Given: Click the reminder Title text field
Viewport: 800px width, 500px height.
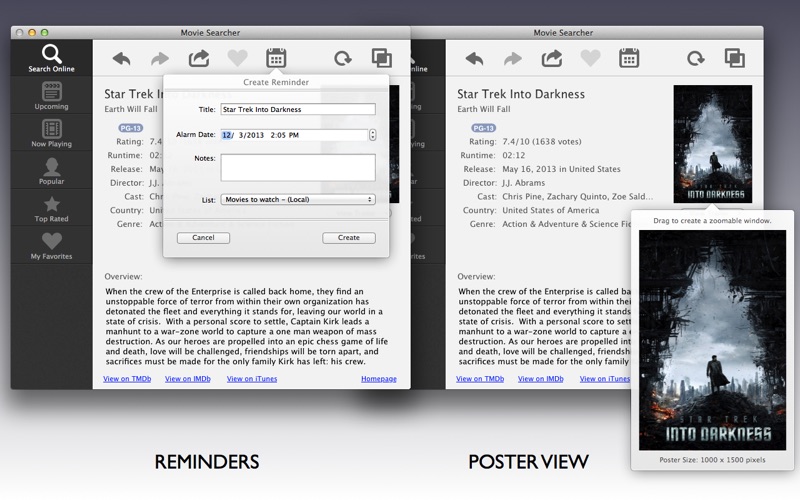Looking at the screenshot, I should coord(298,109).
